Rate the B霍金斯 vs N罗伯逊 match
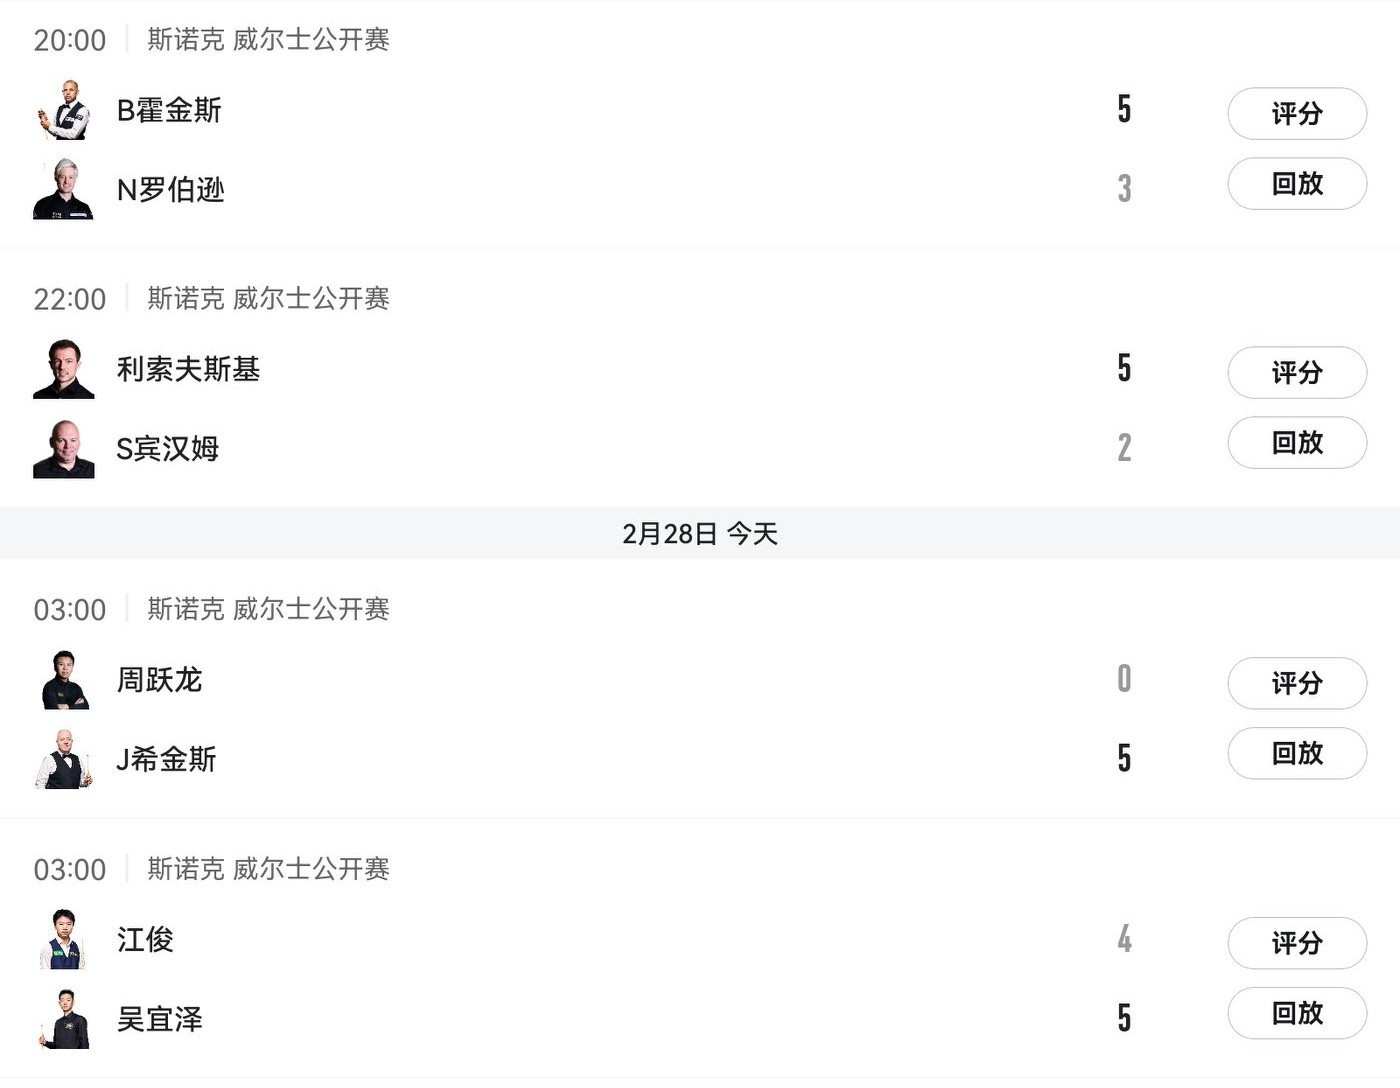 click(1296, 113)
